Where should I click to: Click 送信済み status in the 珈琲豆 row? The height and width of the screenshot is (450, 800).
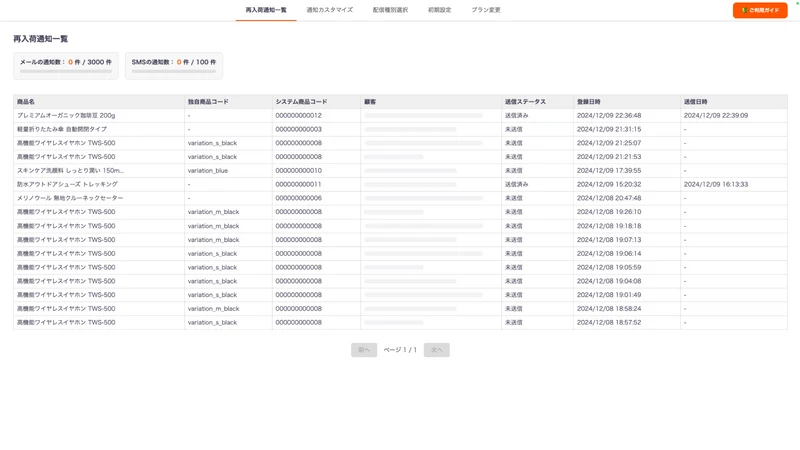[x=516, y=116]
